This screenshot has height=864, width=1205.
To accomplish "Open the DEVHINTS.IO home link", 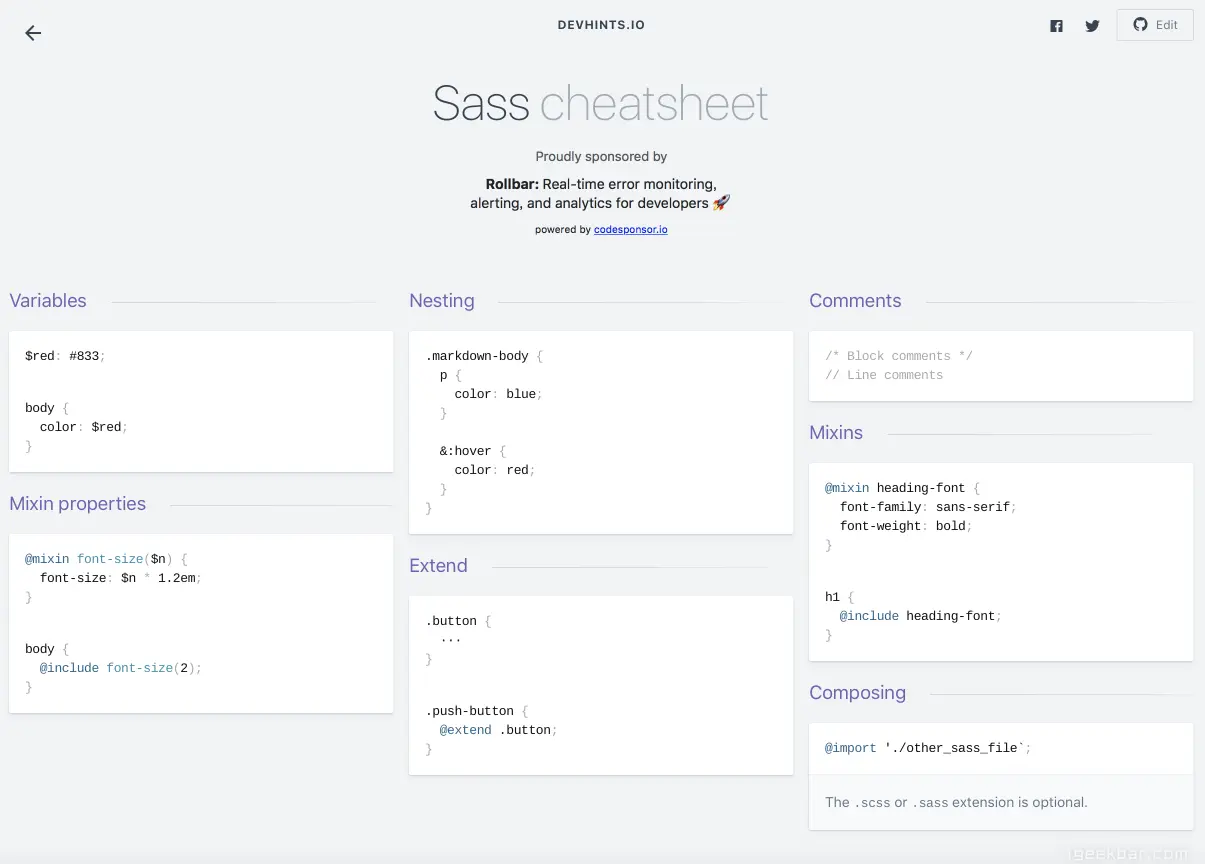I will point(601,25).
